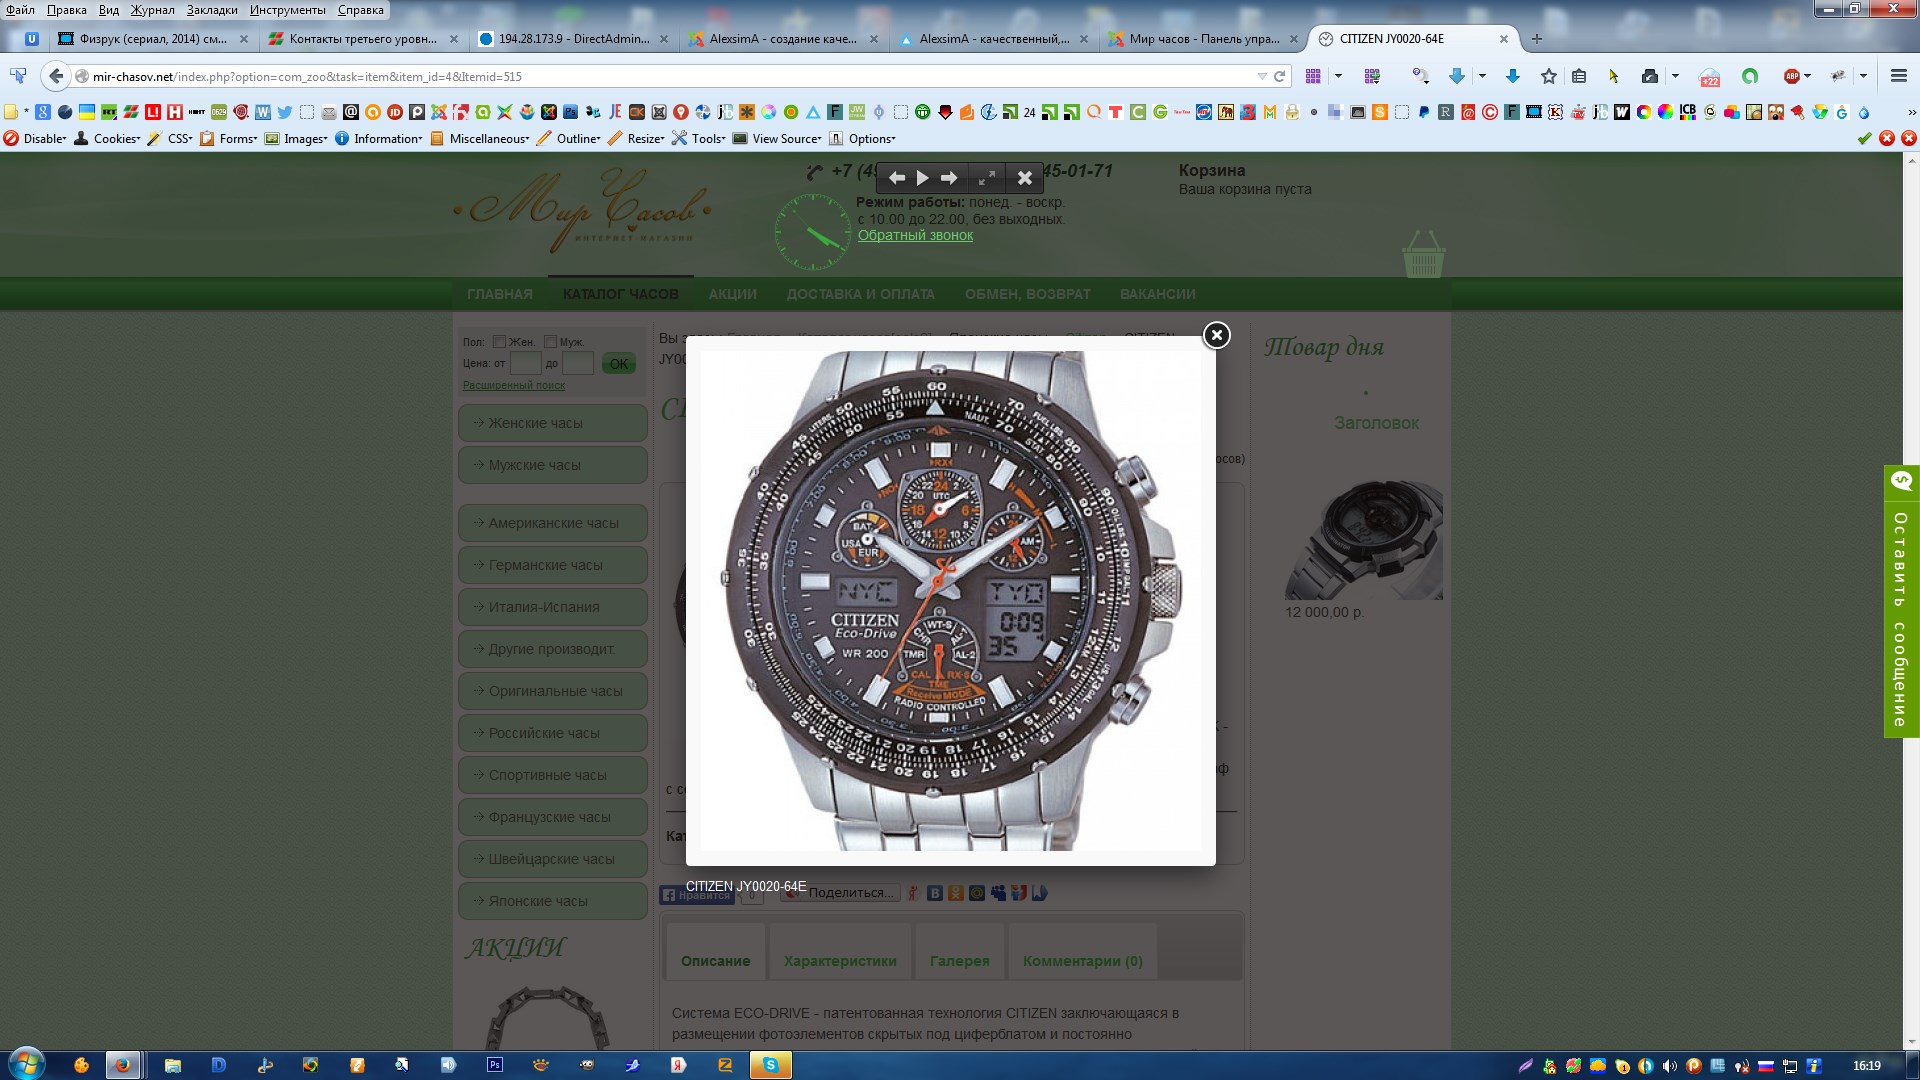Check the Муж. gender checkbox
Screen dimensions: 1920x1080
pos(550,342)
